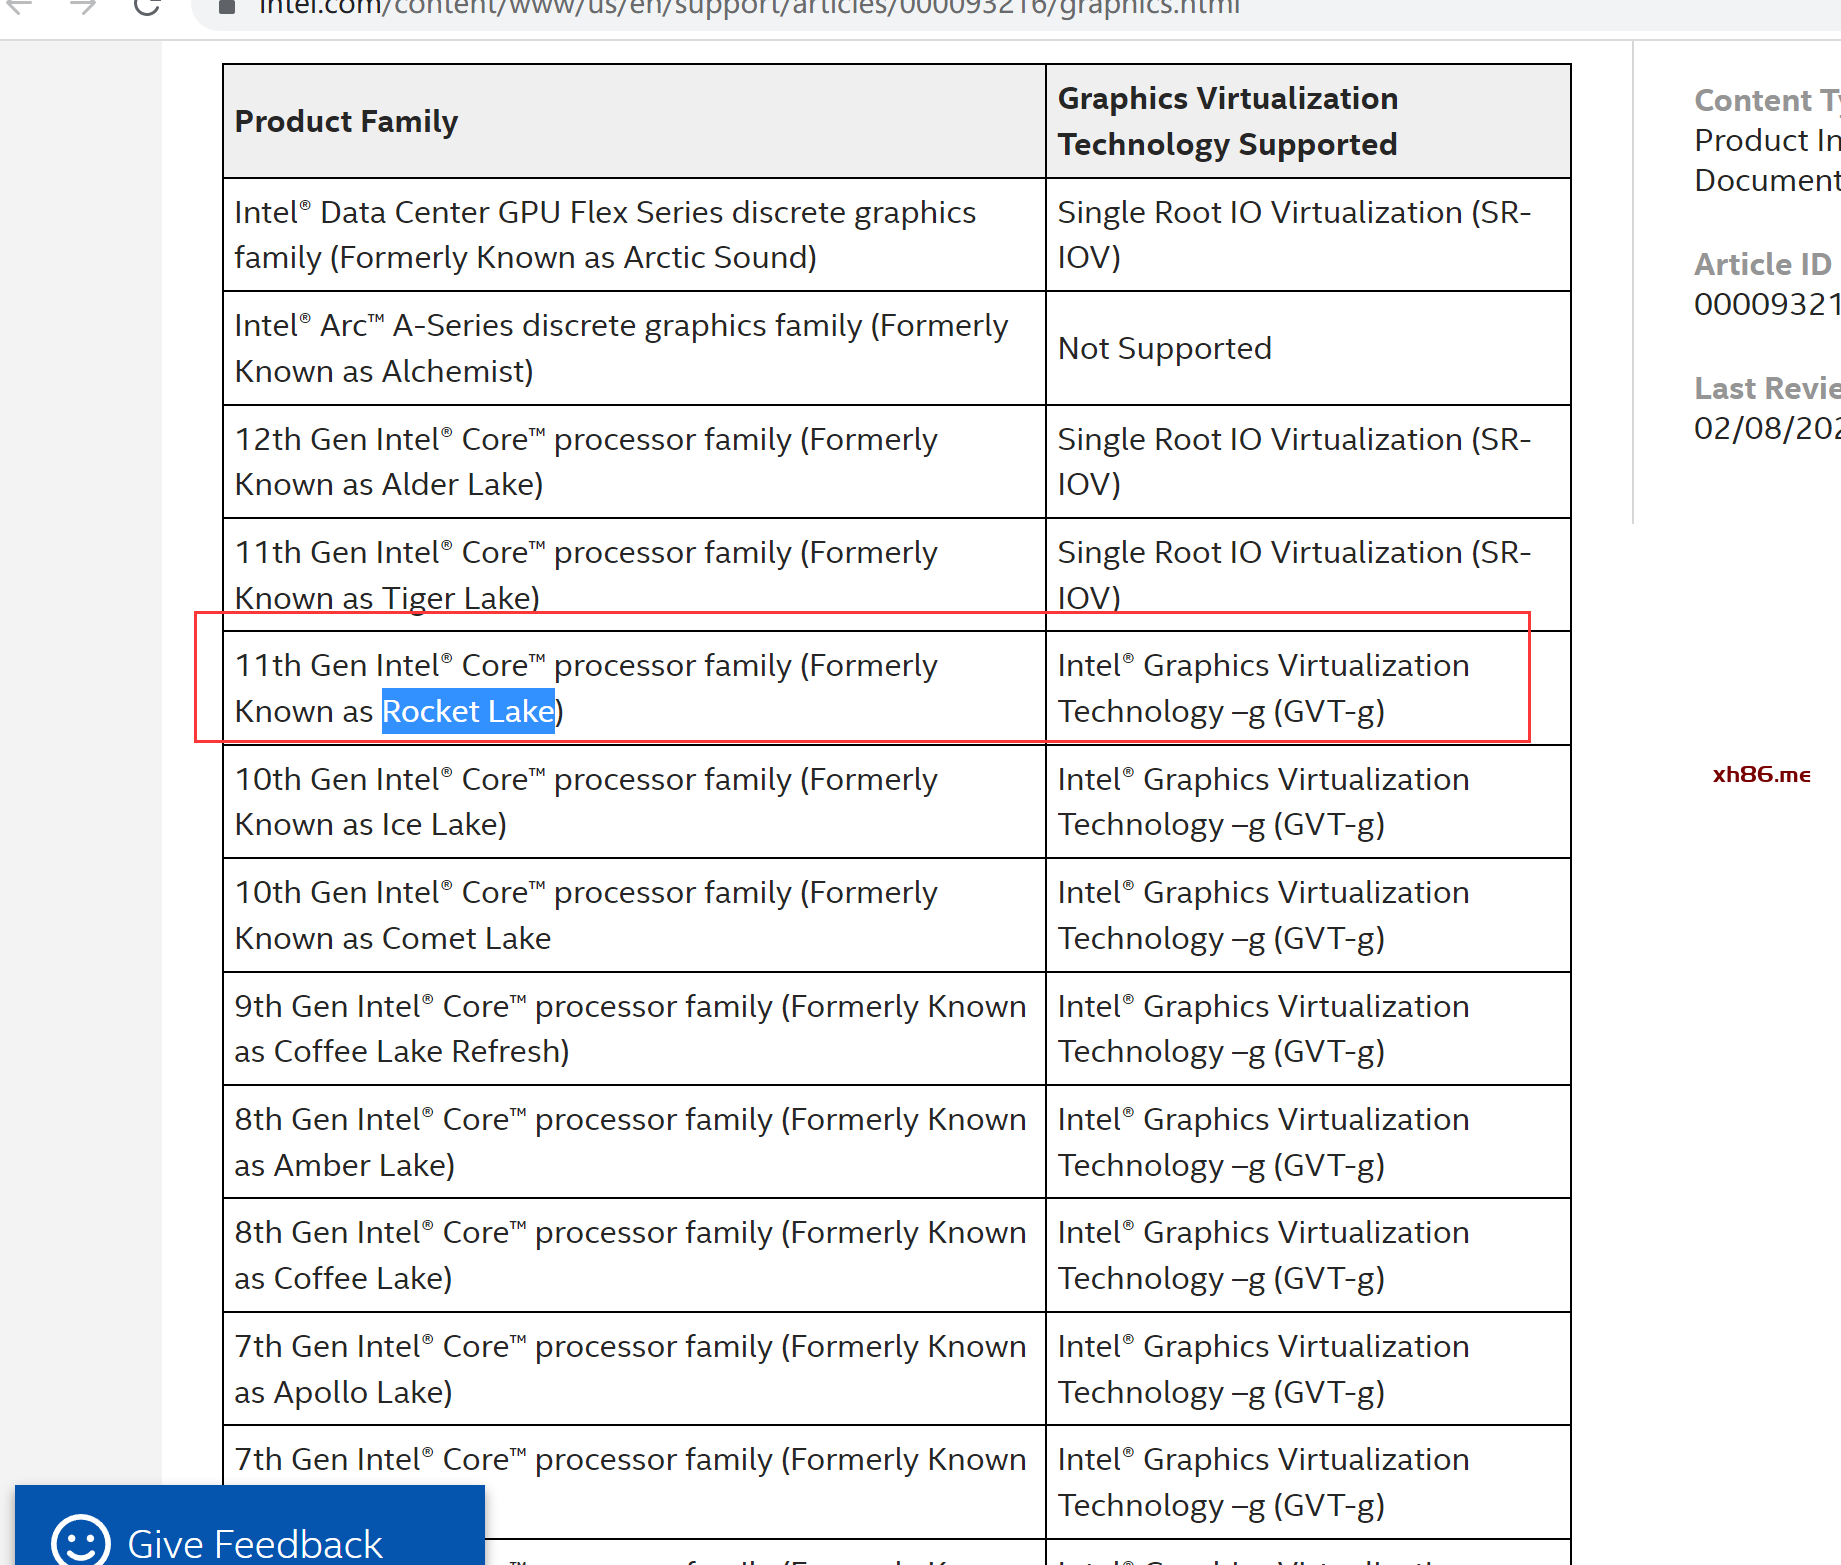Image resolution: width=1841 pixels, height=1565 pixels.
Task: Click the browser reload button
Action: pos(147,6)
